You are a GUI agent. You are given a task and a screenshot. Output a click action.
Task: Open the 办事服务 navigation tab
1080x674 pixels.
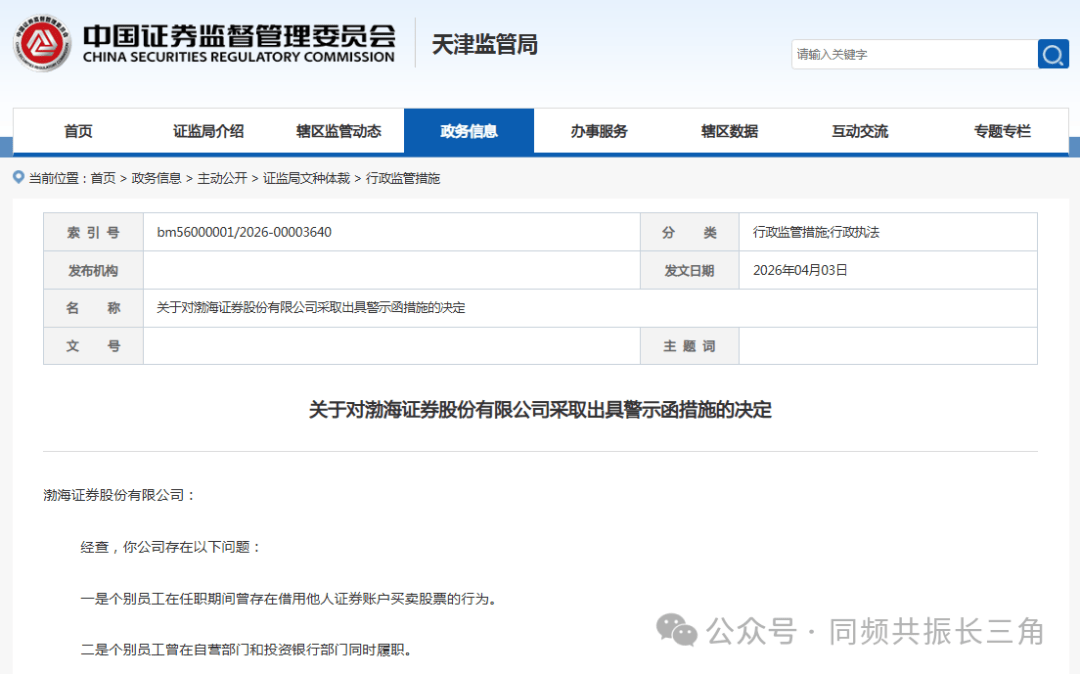(599, 131)
